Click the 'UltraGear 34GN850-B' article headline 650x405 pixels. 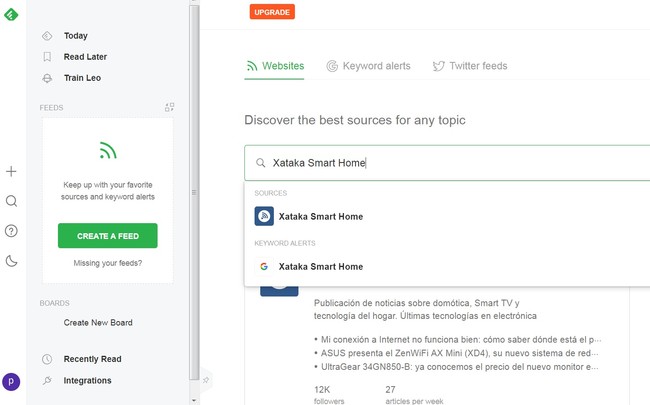pos(459,367)
